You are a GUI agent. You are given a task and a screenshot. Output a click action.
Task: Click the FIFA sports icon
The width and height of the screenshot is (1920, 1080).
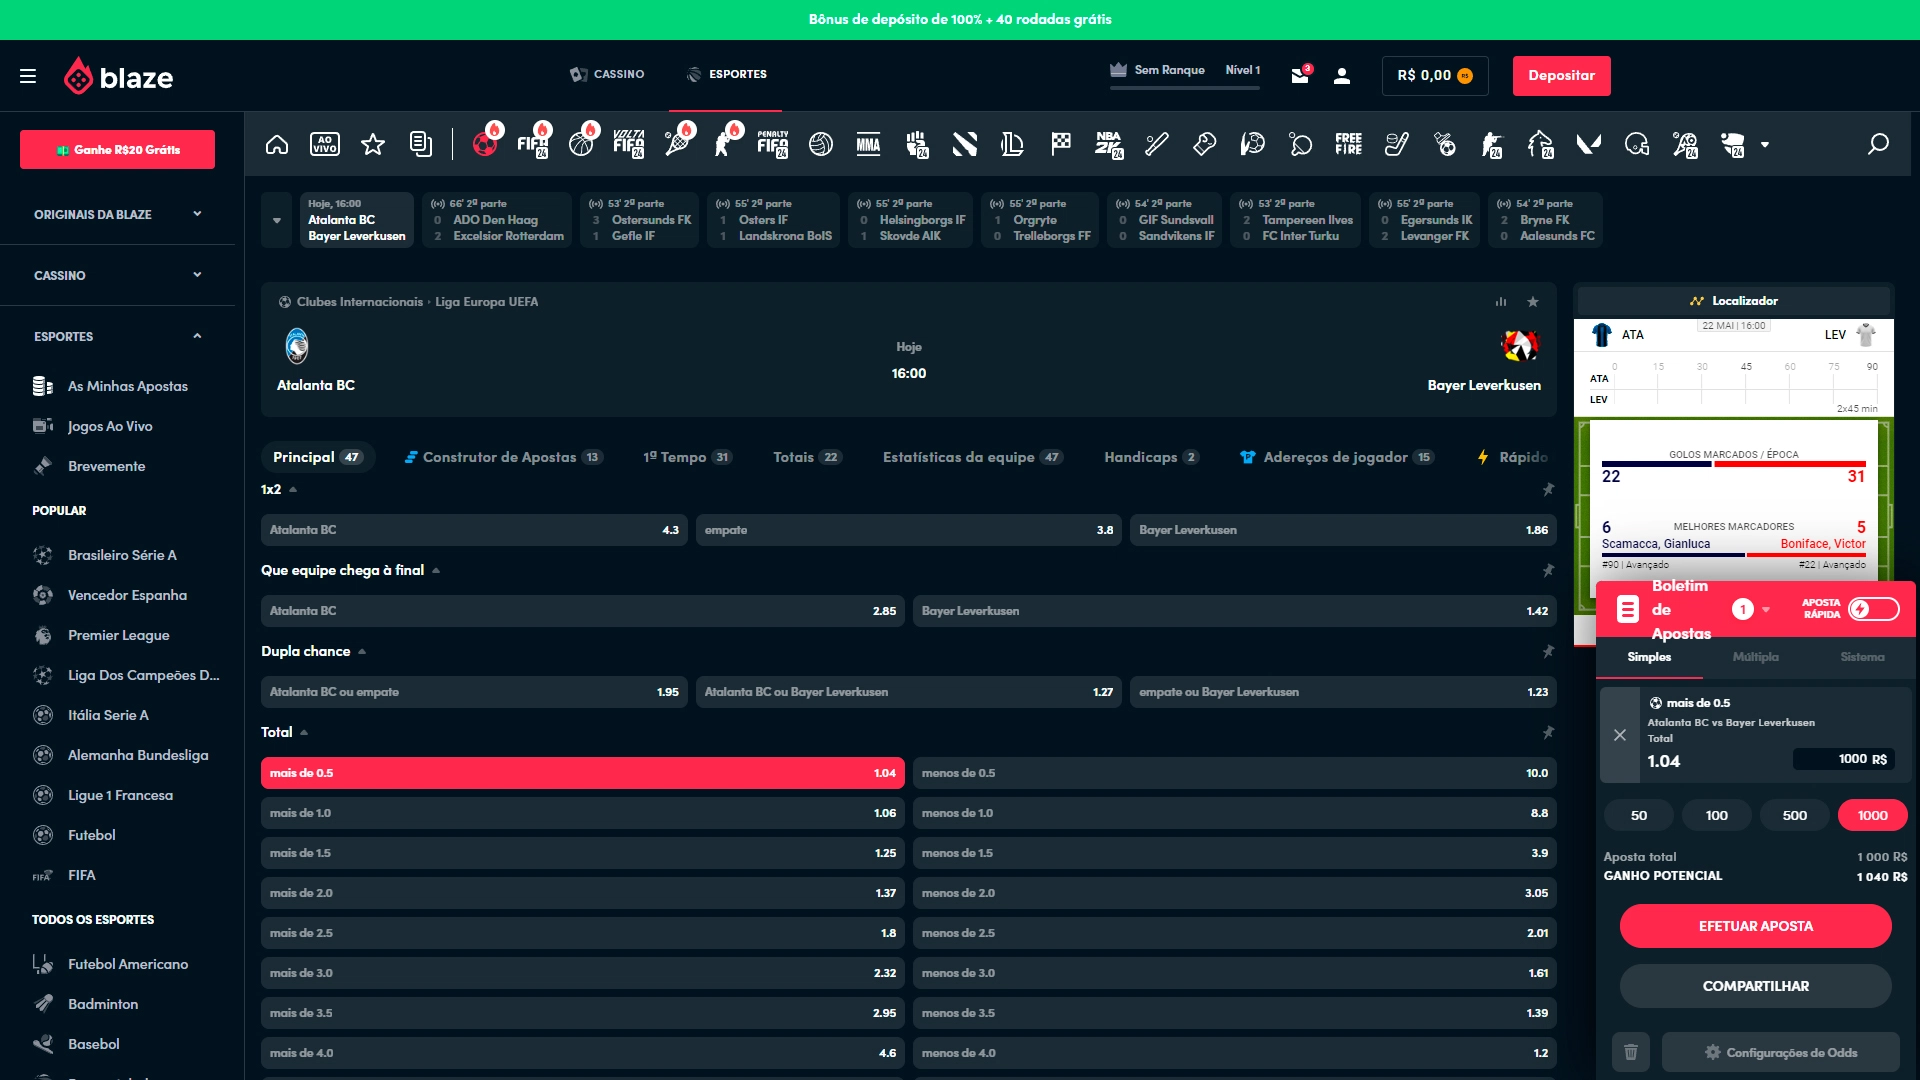pos(533,144)
